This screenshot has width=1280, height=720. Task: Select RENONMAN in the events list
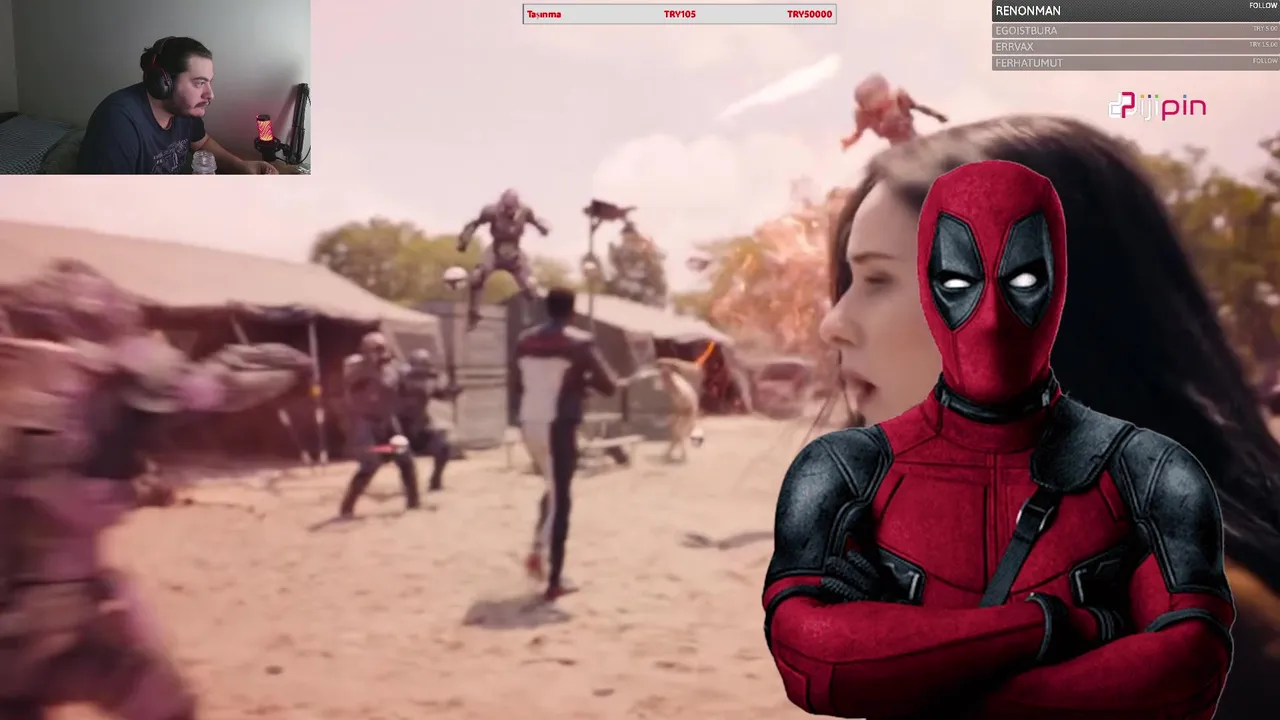pyautogui.click(x=1135, y=11)
